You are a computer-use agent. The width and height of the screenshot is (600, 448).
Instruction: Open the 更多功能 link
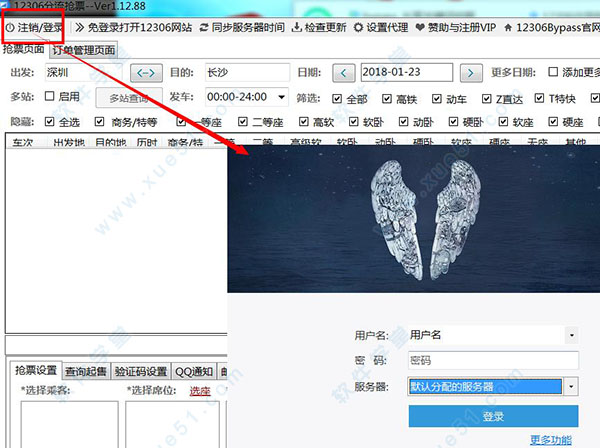pos(551,440)
